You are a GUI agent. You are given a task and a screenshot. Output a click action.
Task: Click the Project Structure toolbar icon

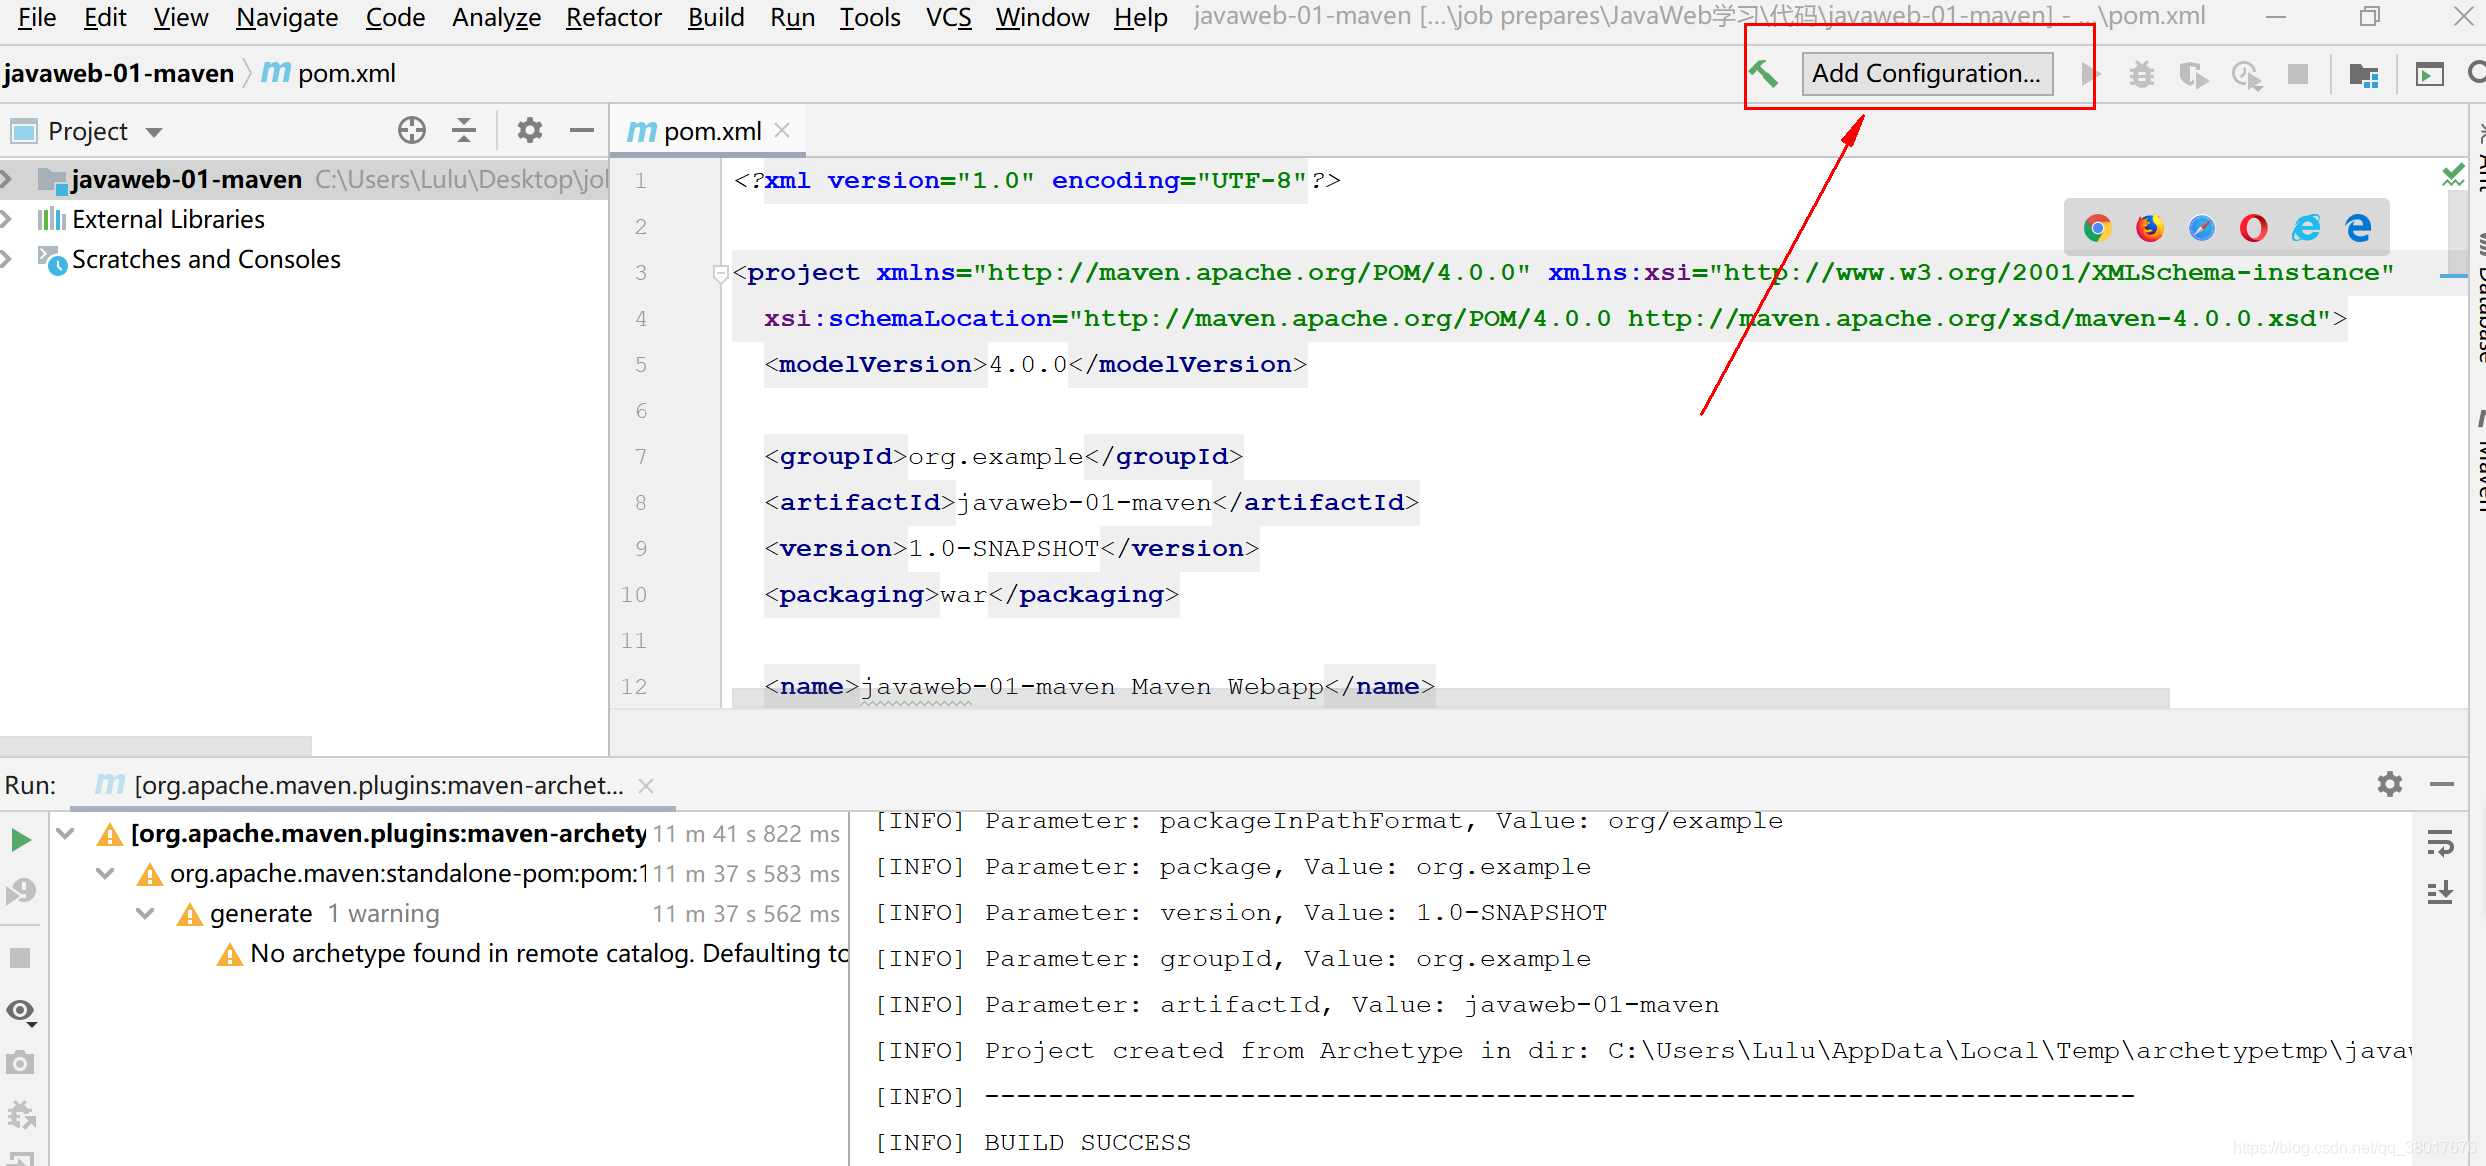tap(2363, 74)
